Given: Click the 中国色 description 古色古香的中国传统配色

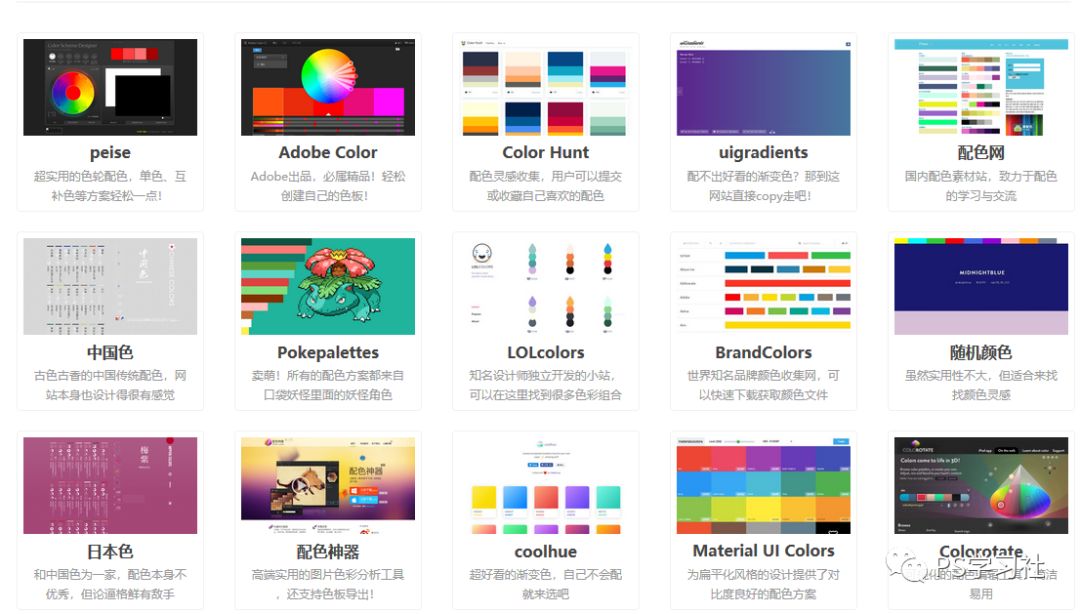Looking at the screenshot, I should [x=110, y=385].
